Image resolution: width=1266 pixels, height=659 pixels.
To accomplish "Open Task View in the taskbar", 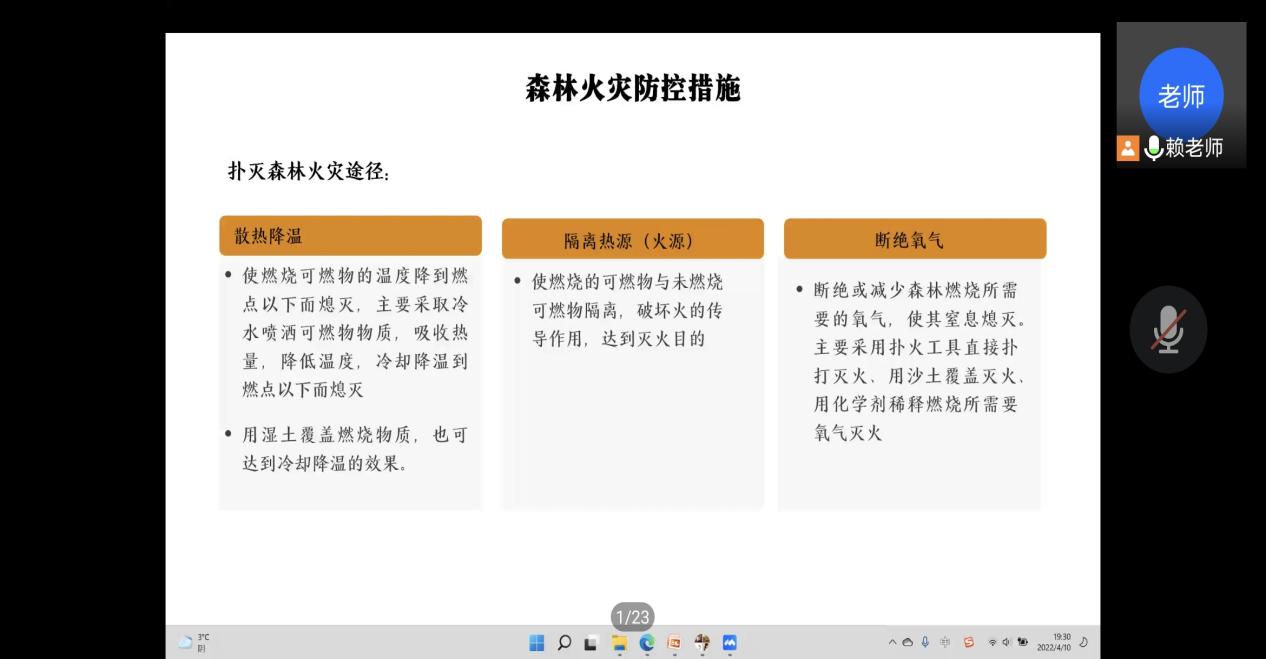I will (x=591, y=643).
